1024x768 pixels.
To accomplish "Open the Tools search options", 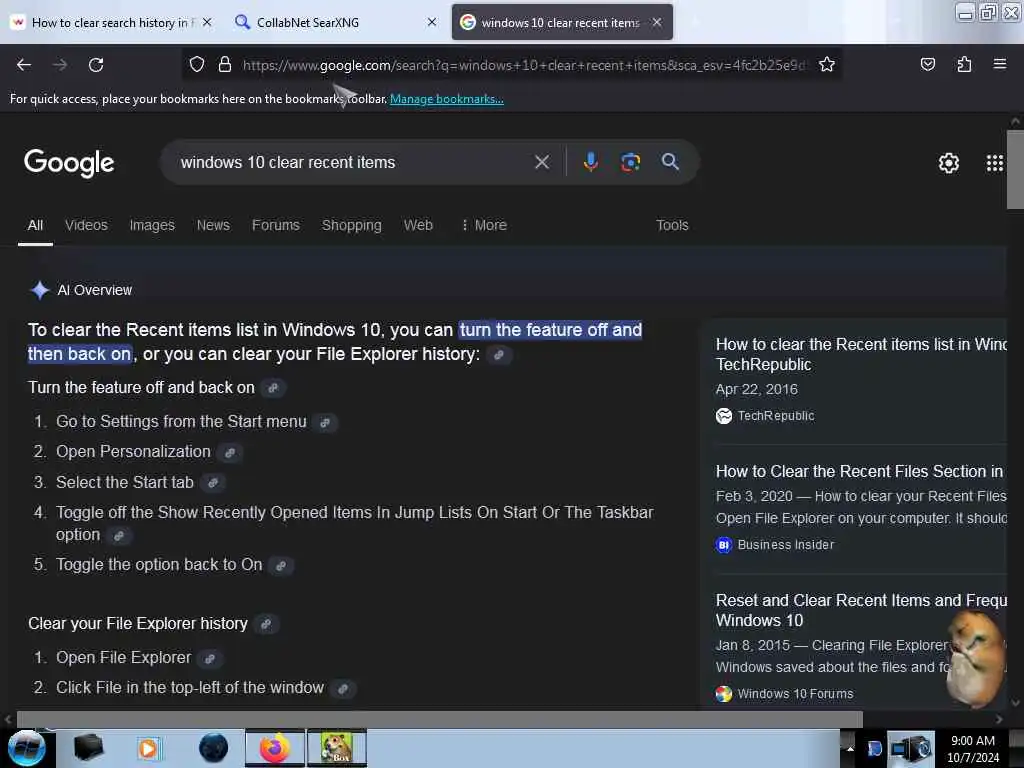I will coord(672,225).
